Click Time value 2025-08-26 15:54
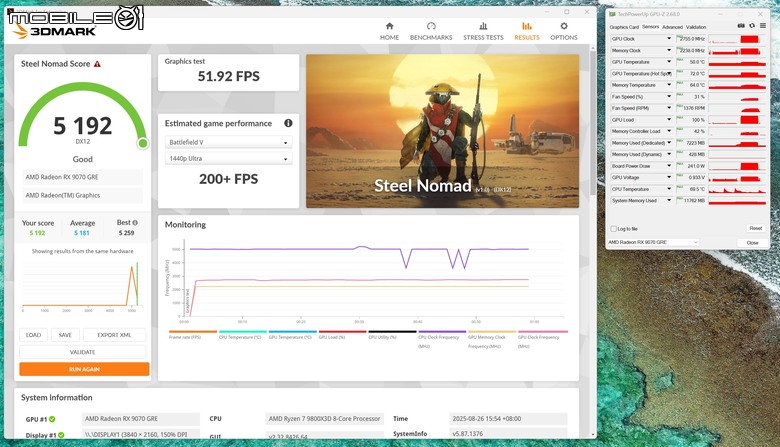This screenshot has height=447, width=780. point(508,419)
